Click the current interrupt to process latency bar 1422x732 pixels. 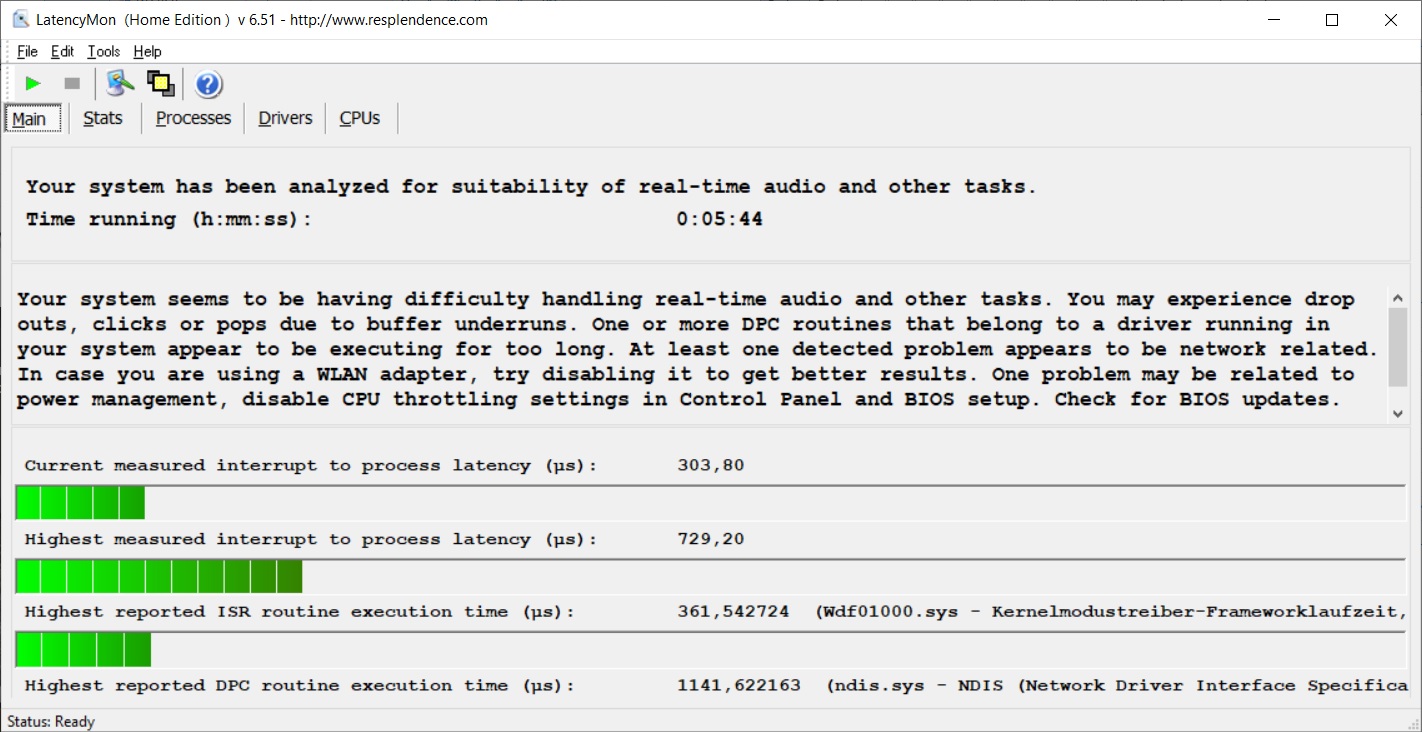tap(80, 503)
